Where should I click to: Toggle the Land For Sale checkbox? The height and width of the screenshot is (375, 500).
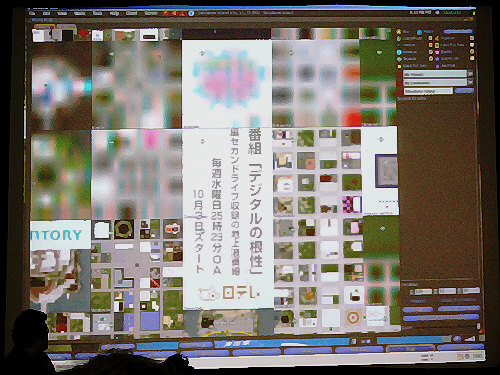472,45
